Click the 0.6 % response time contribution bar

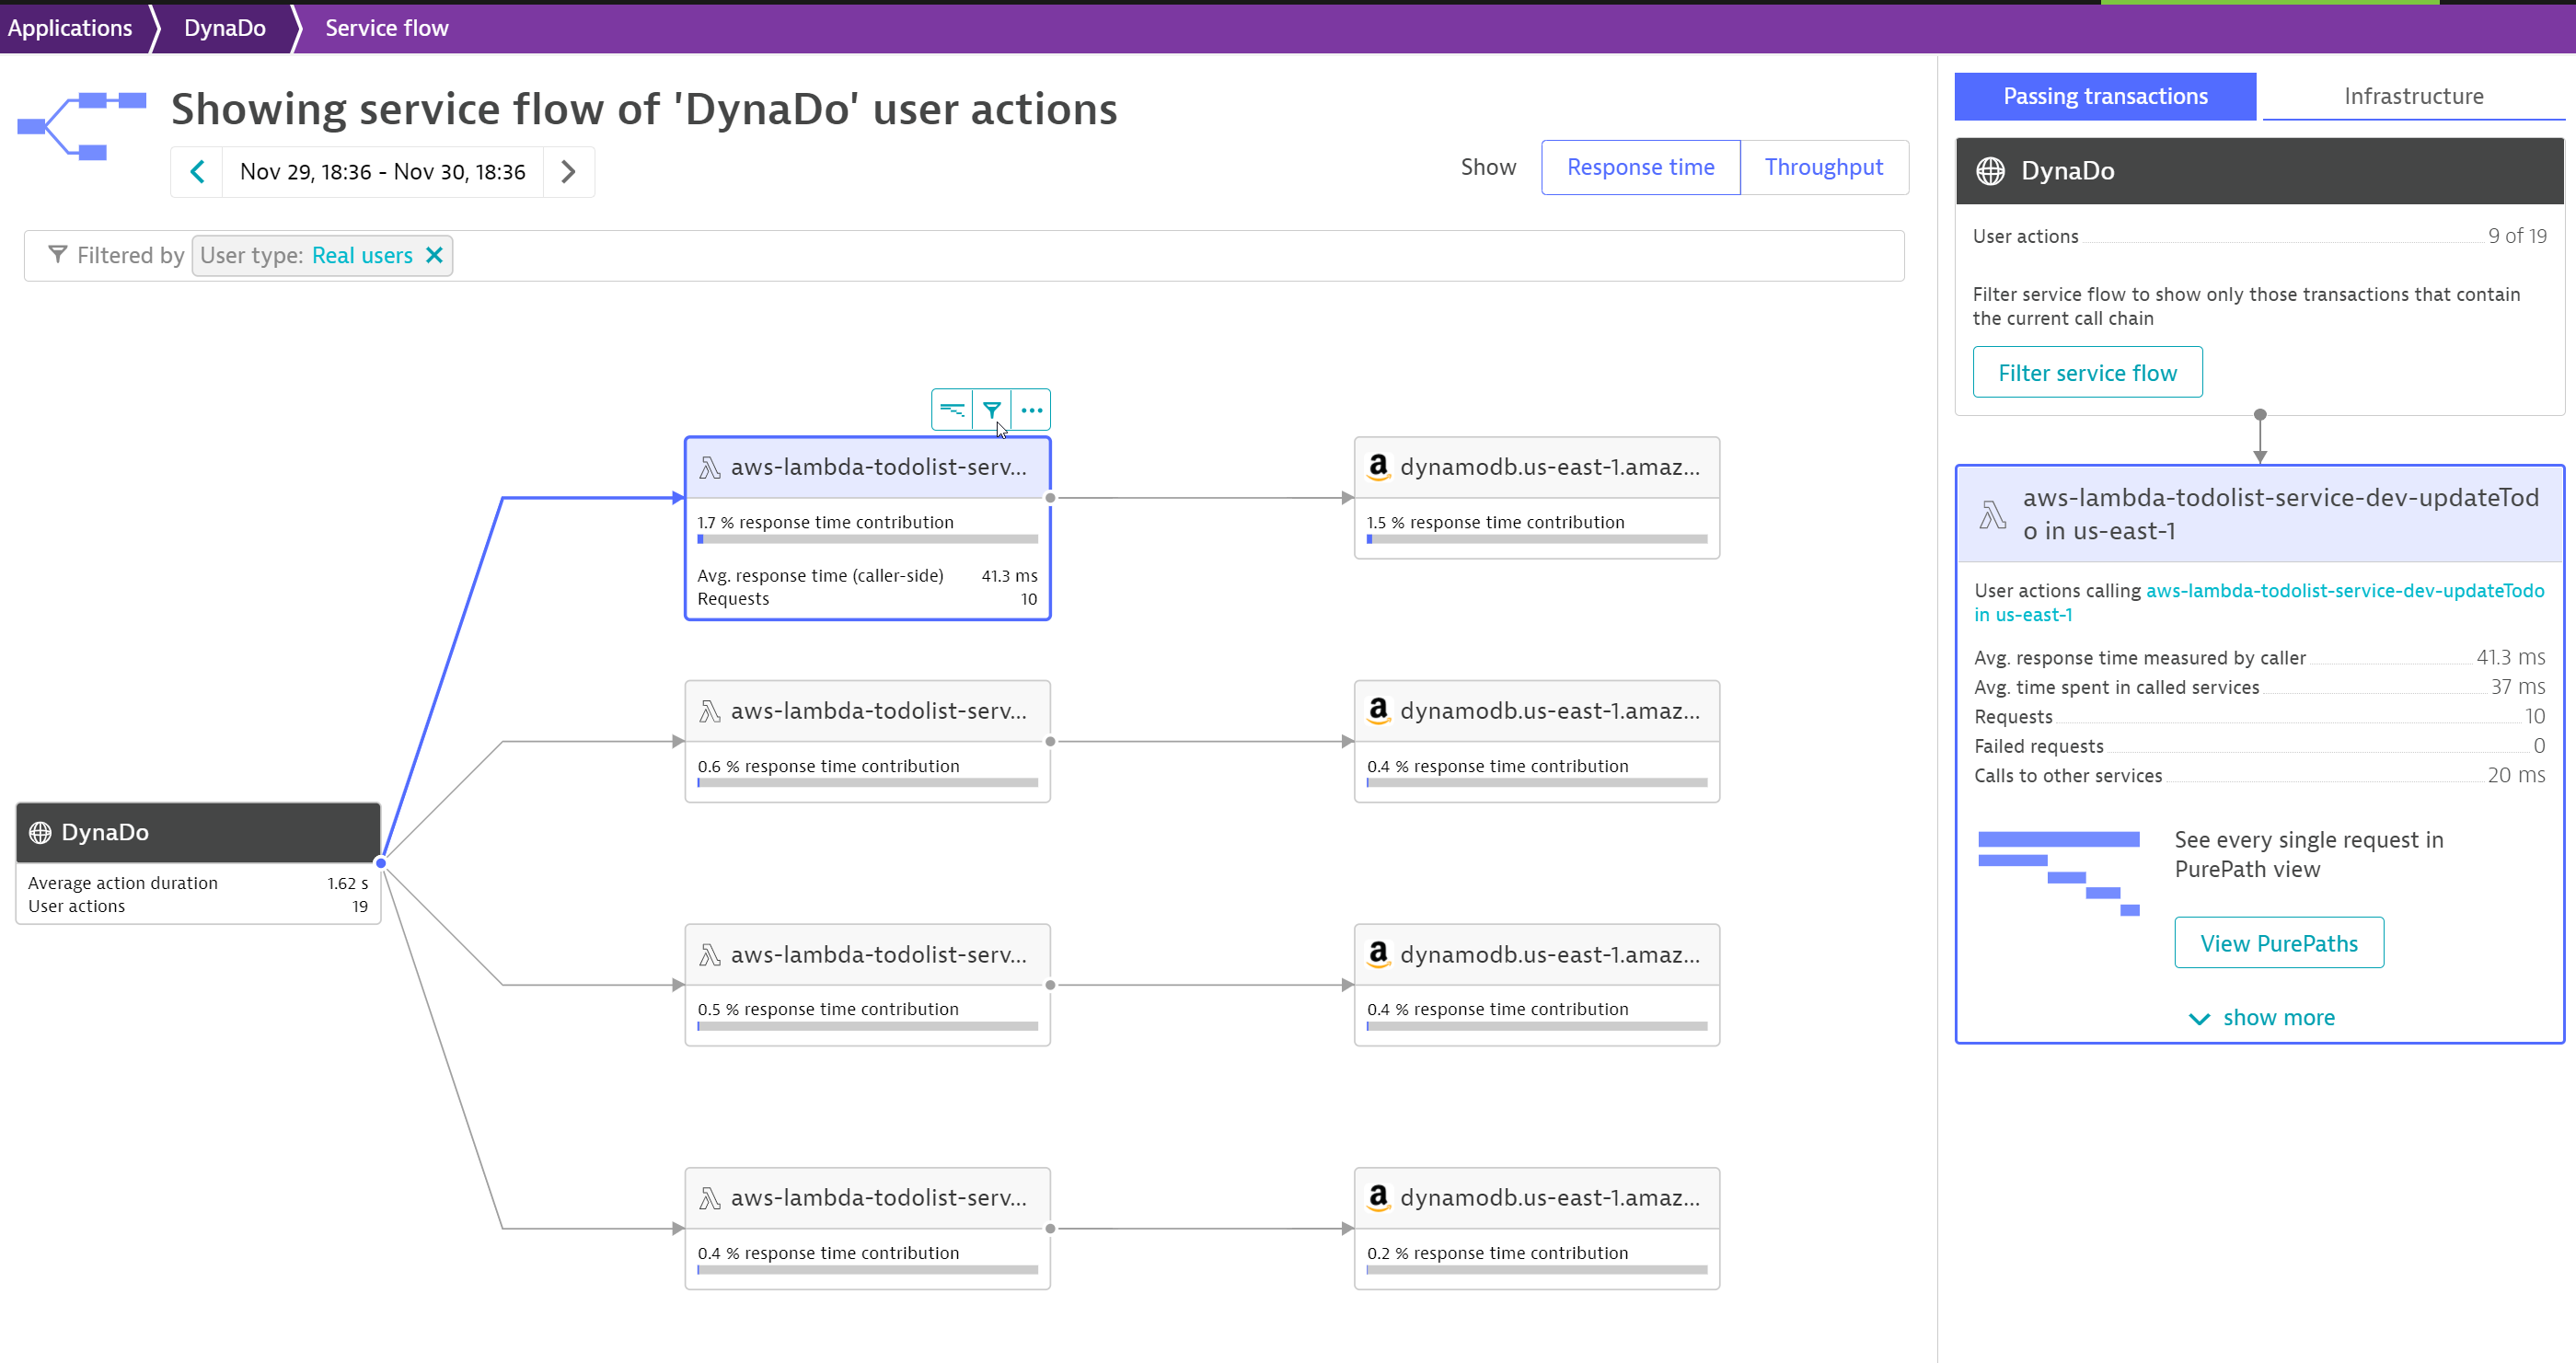tap(867, 783)
